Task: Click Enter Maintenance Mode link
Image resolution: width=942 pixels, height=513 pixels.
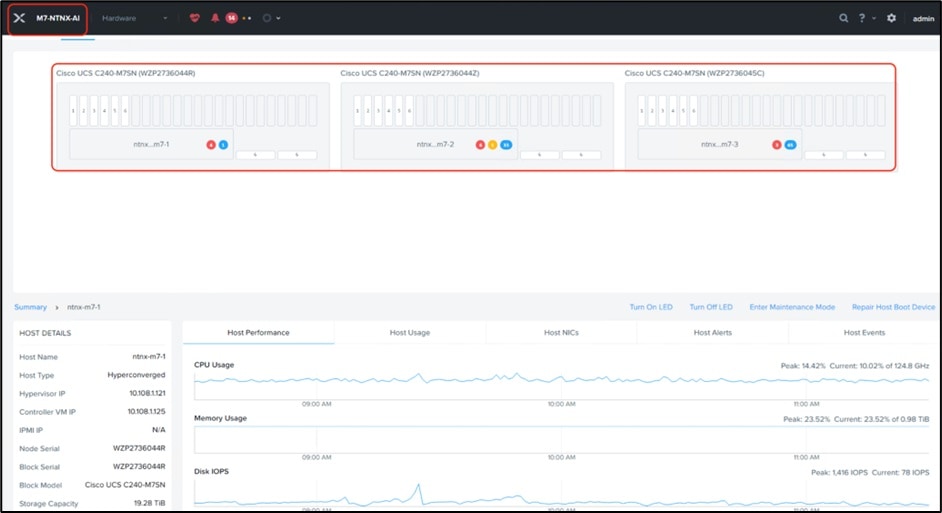Action: point(792,307)
